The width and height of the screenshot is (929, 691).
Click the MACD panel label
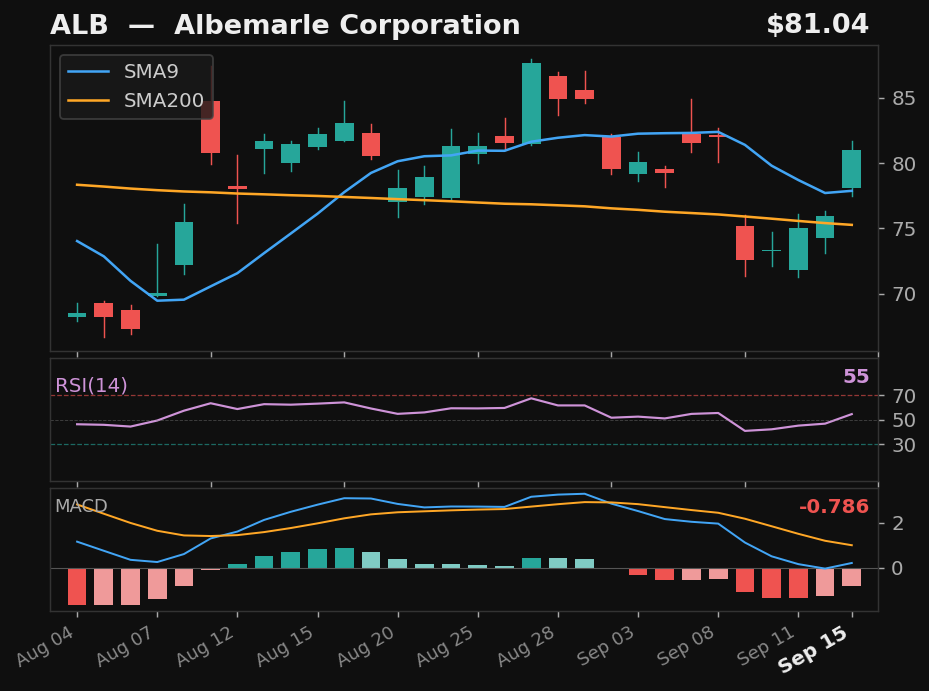pyautogui.click(x=81, y=506)
